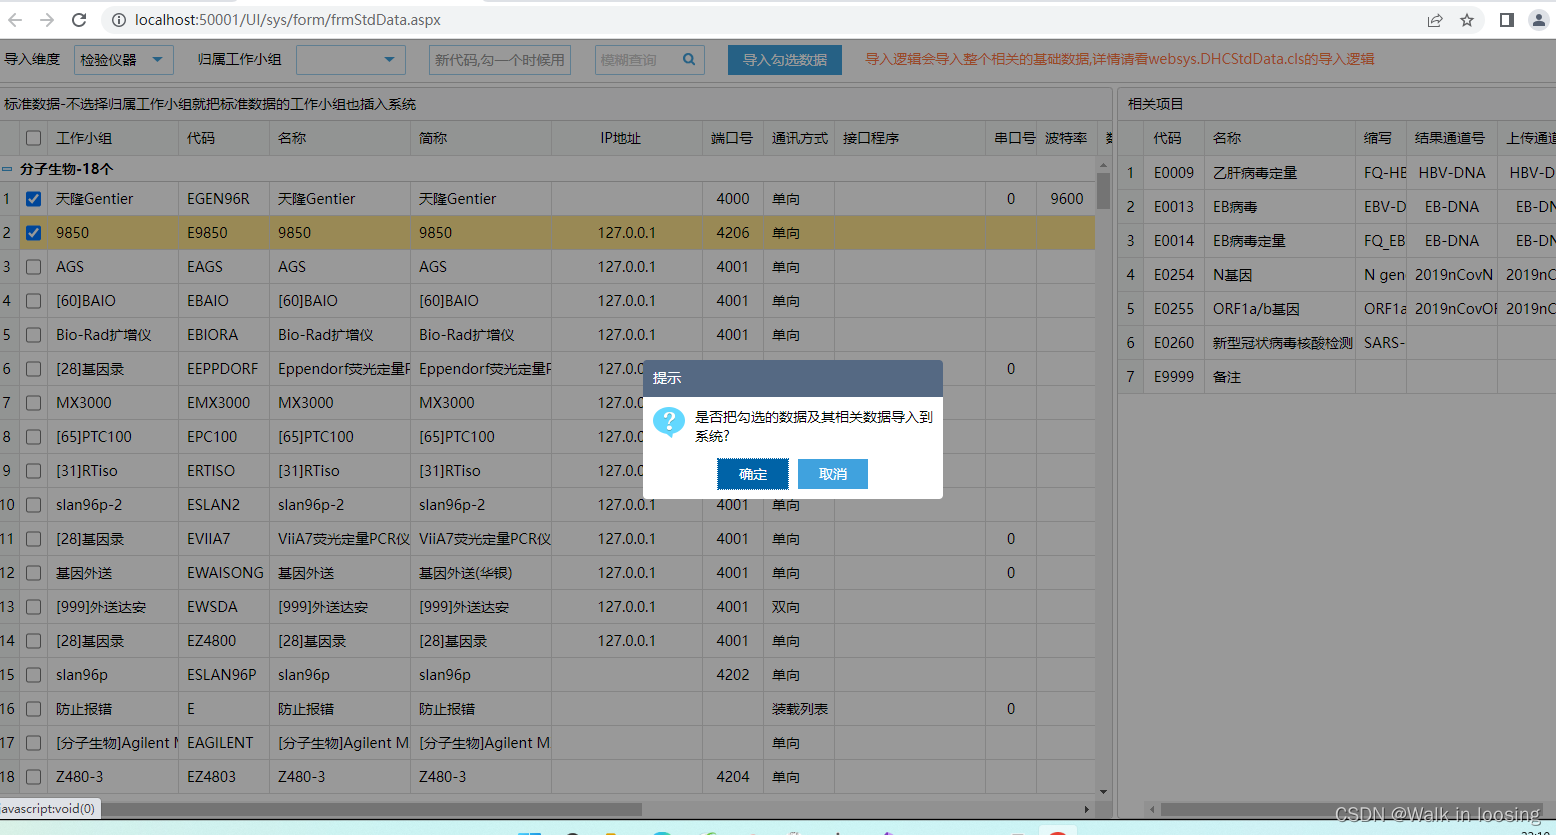This screenshot has height=835, width=1556.
Task: Click 确定 in the prompt dialog
Action: (753, 474)
